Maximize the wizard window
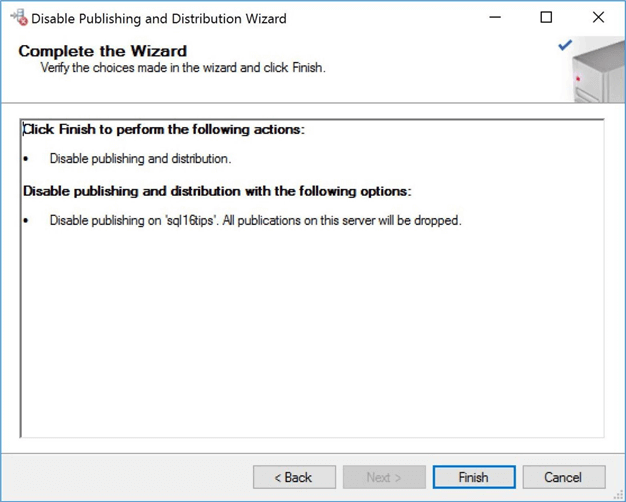The height and width of the screenshot is (502, 626). (546, 18)
